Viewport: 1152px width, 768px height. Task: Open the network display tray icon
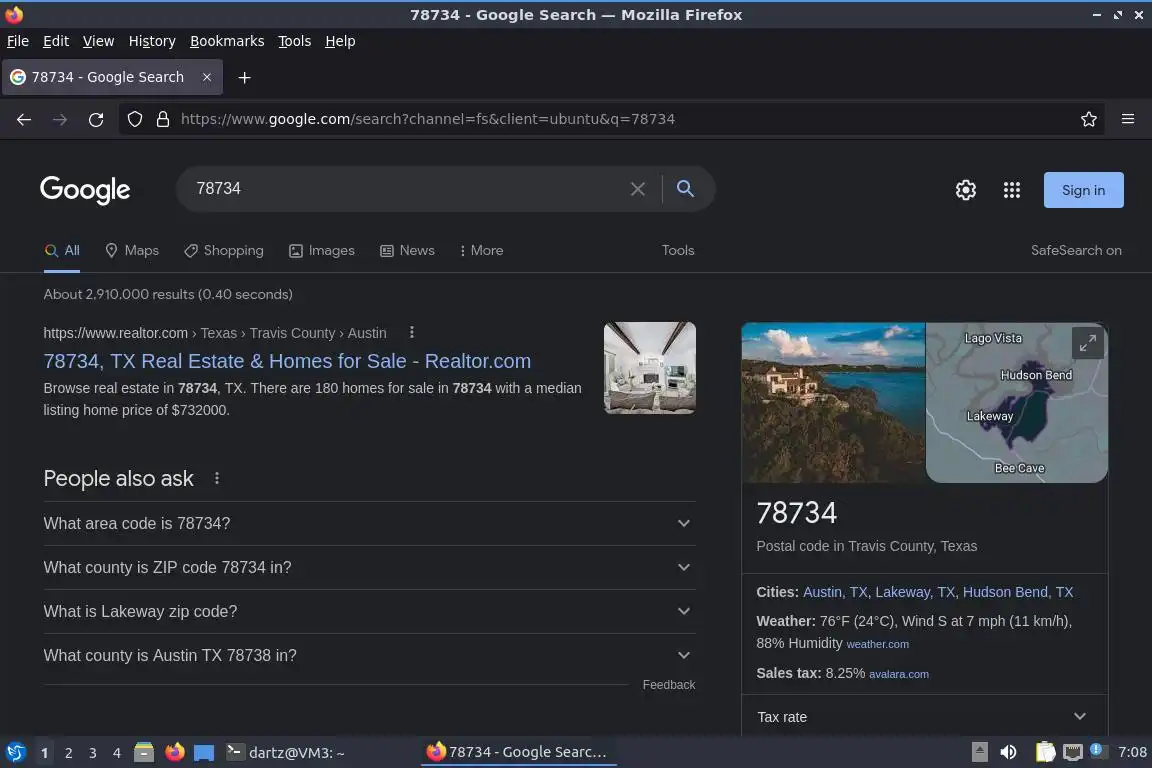[x=1073, y=752]
